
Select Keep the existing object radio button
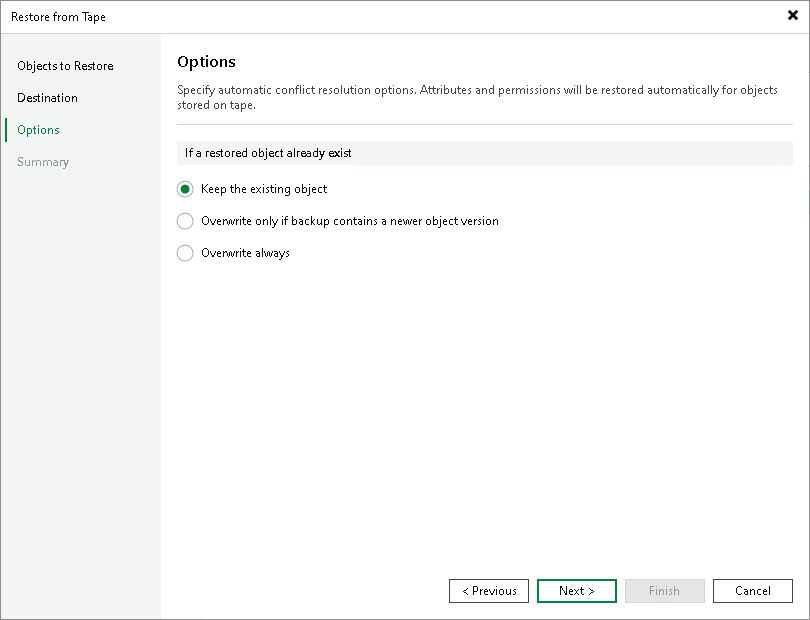(185, 189)
